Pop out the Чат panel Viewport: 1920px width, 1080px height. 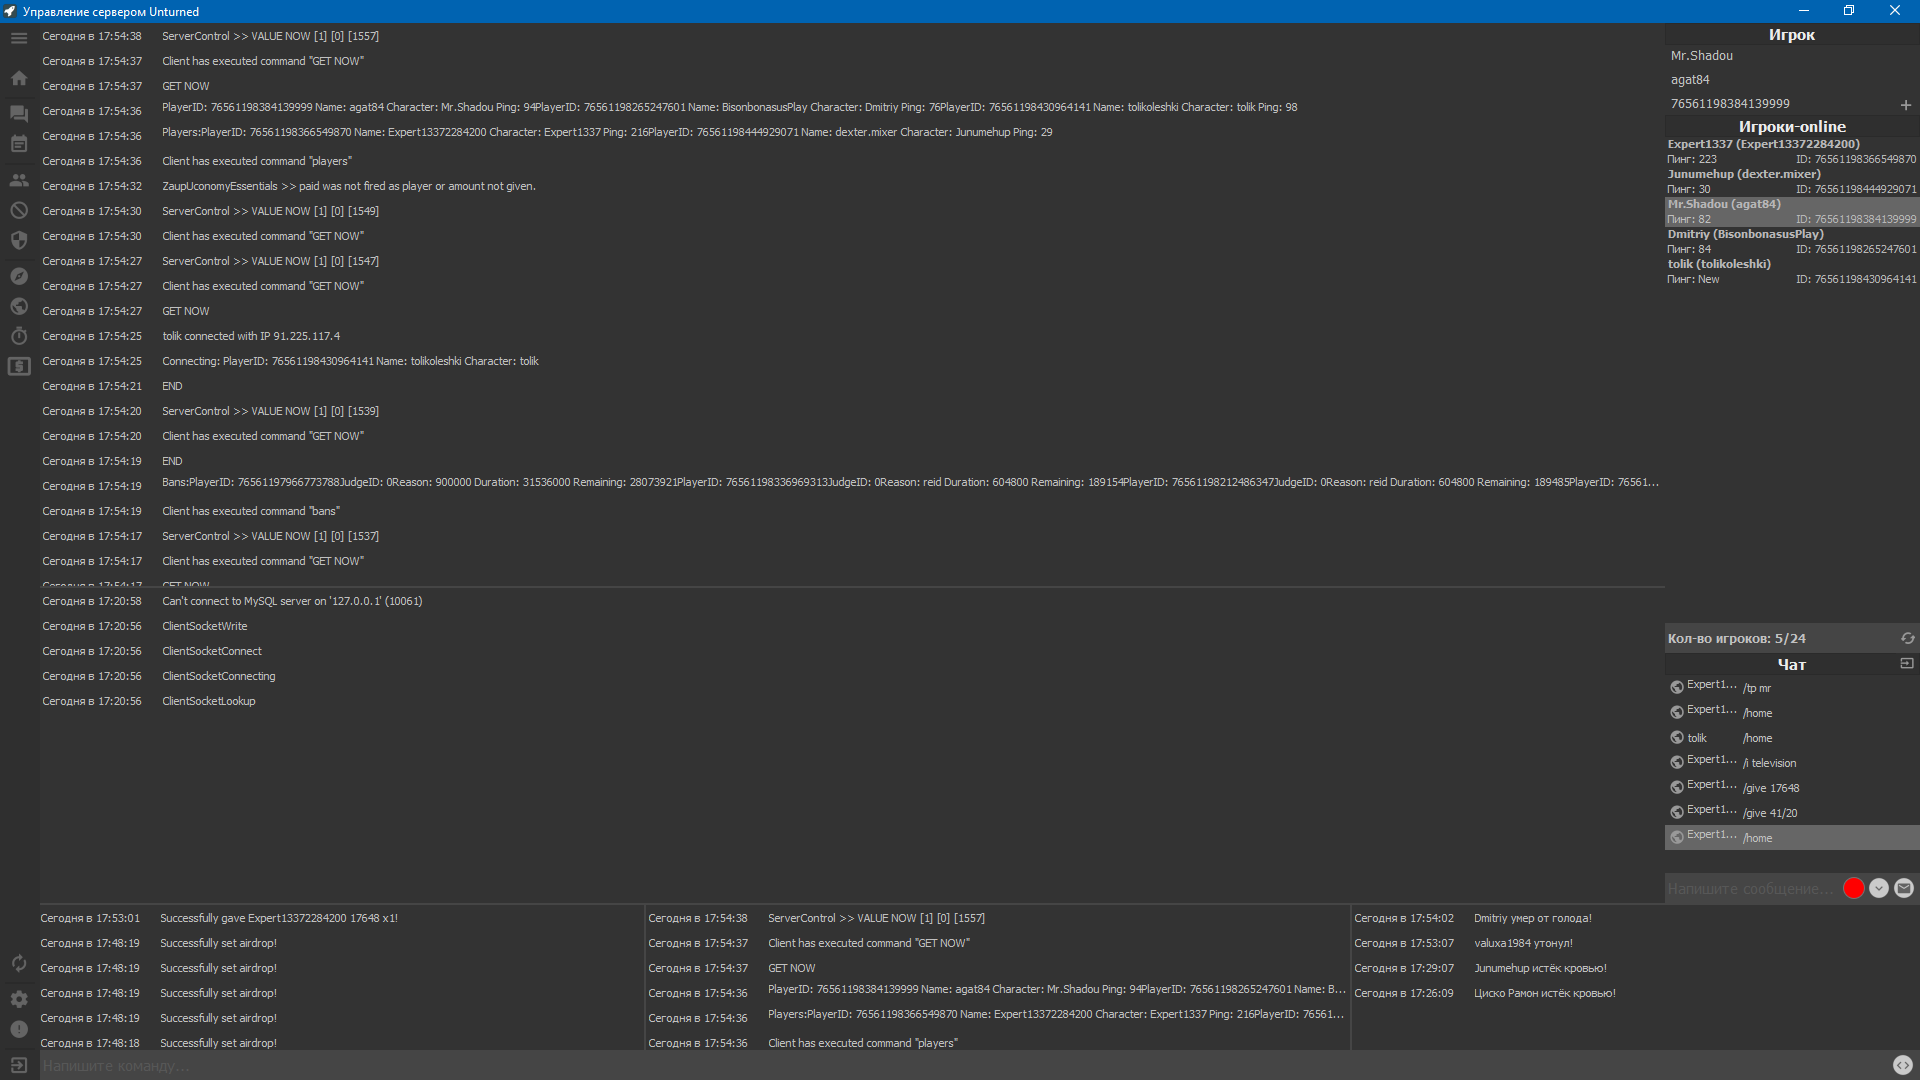[1906, 664]
